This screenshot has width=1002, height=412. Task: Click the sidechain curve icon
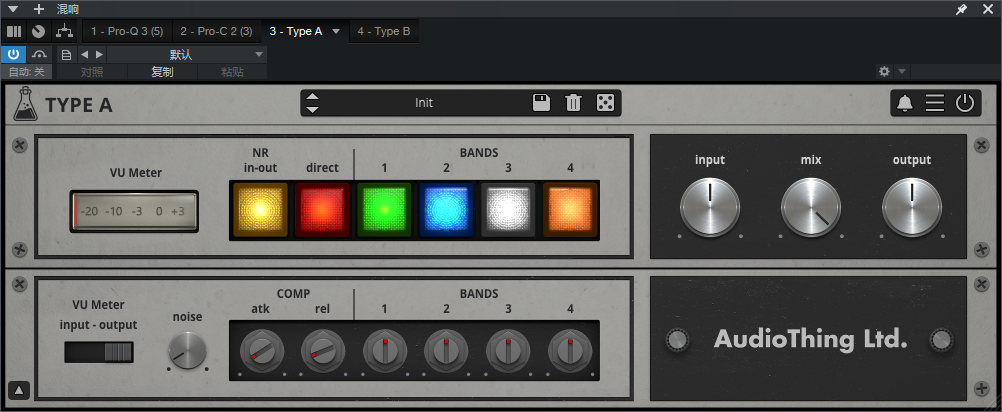point(40,55)
